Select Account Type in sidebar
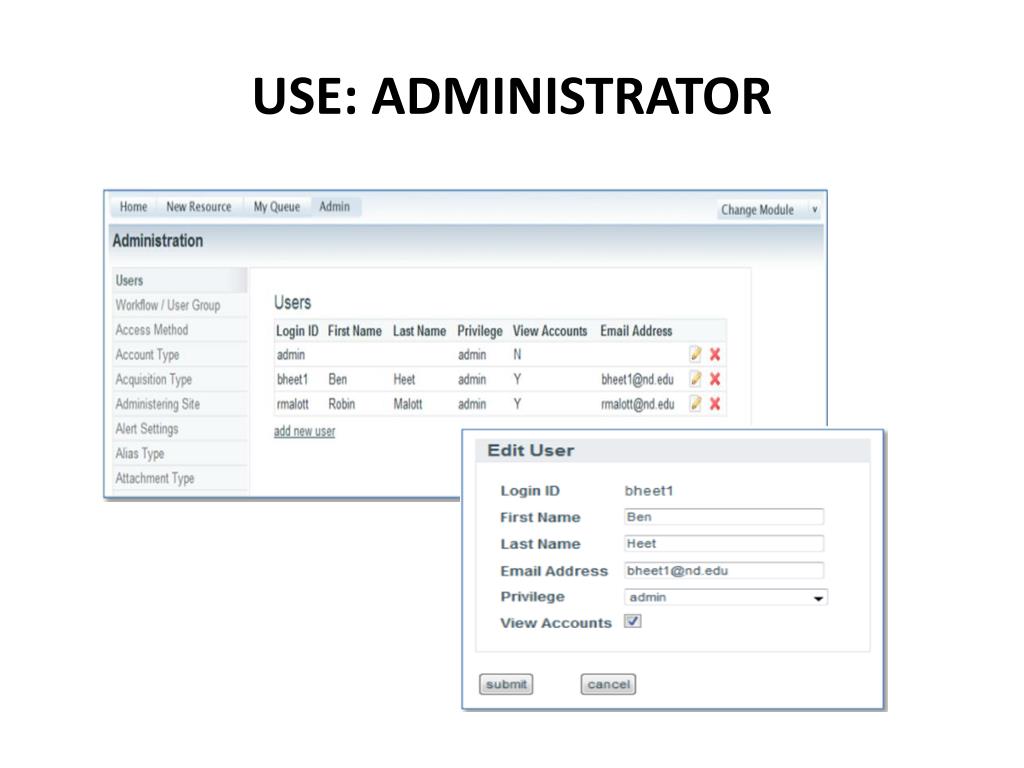1024x768 pixels. point(180,355)
